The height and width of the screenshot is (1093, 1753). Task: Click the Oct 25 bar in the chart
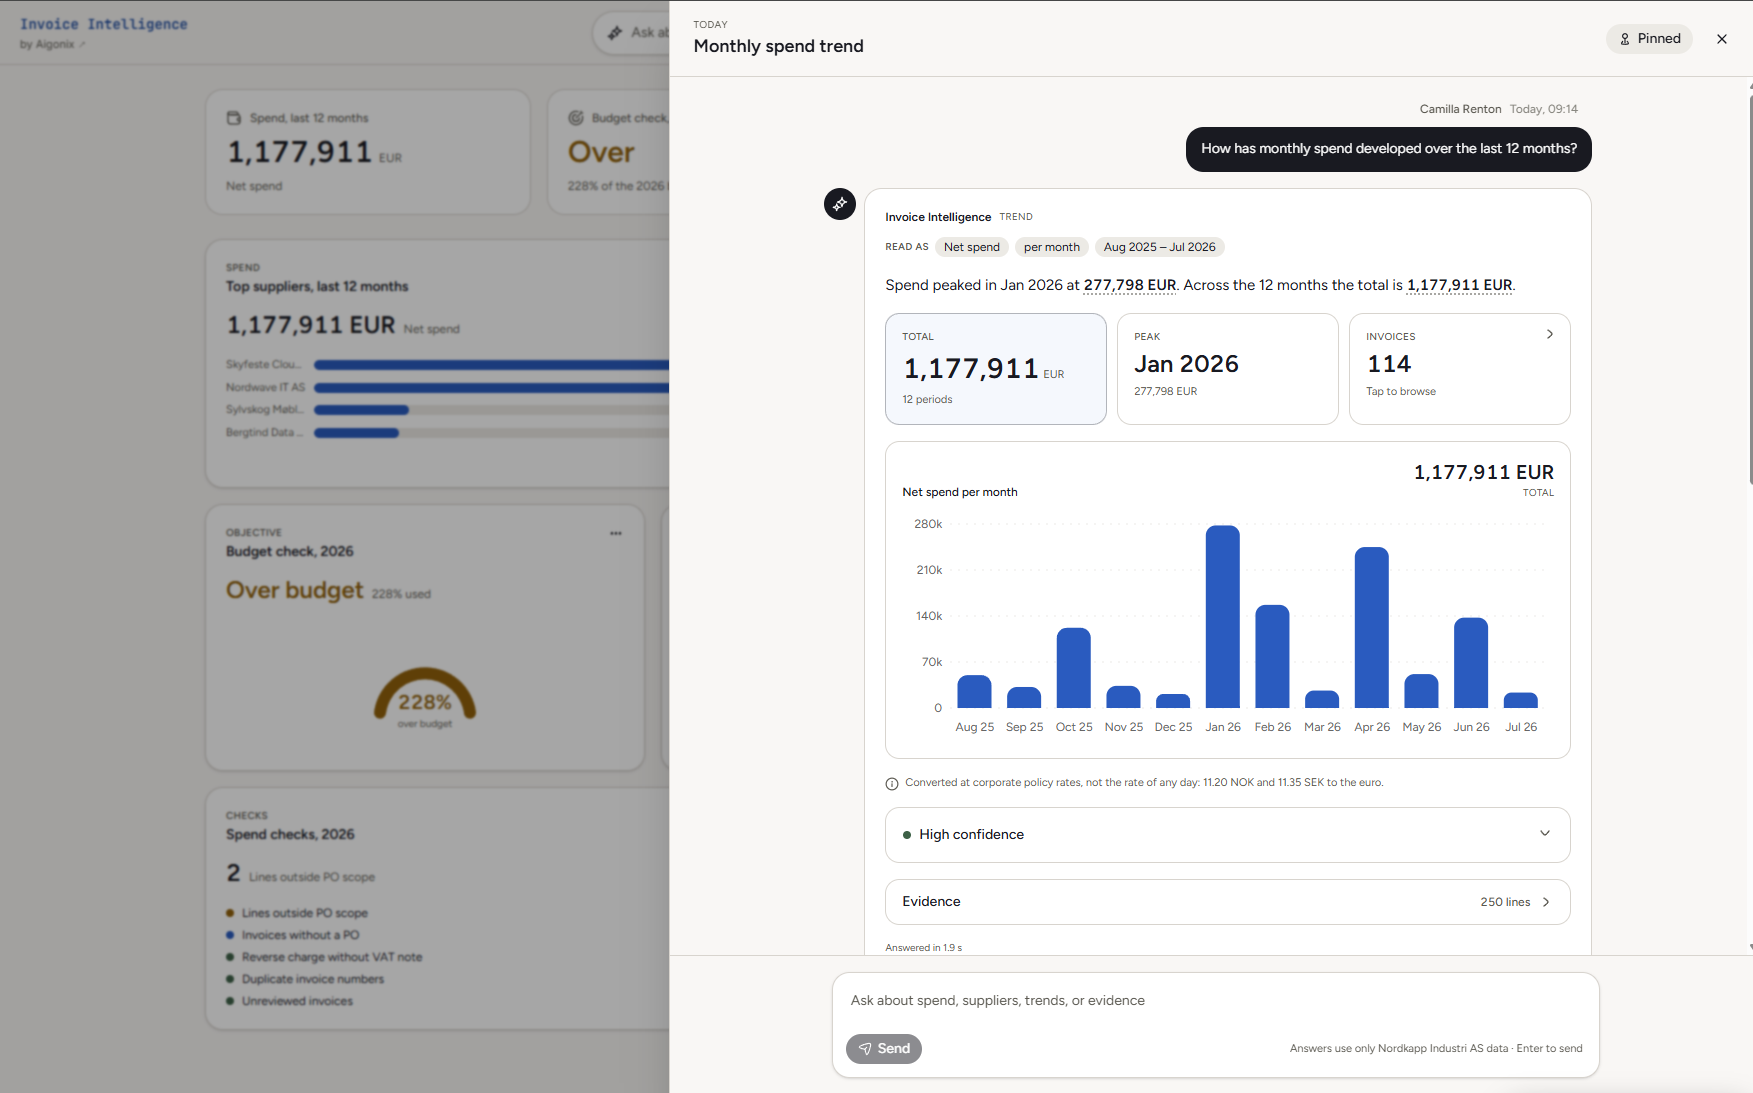pos(1073,668)
